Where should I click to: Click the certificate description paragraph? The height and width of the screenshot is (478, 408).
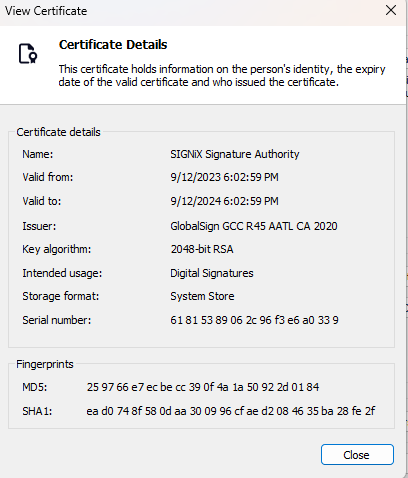point(222,75)
